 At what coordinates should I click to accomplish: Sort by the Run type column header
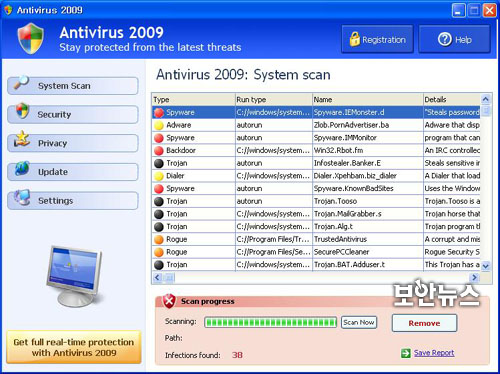point(274,99)
